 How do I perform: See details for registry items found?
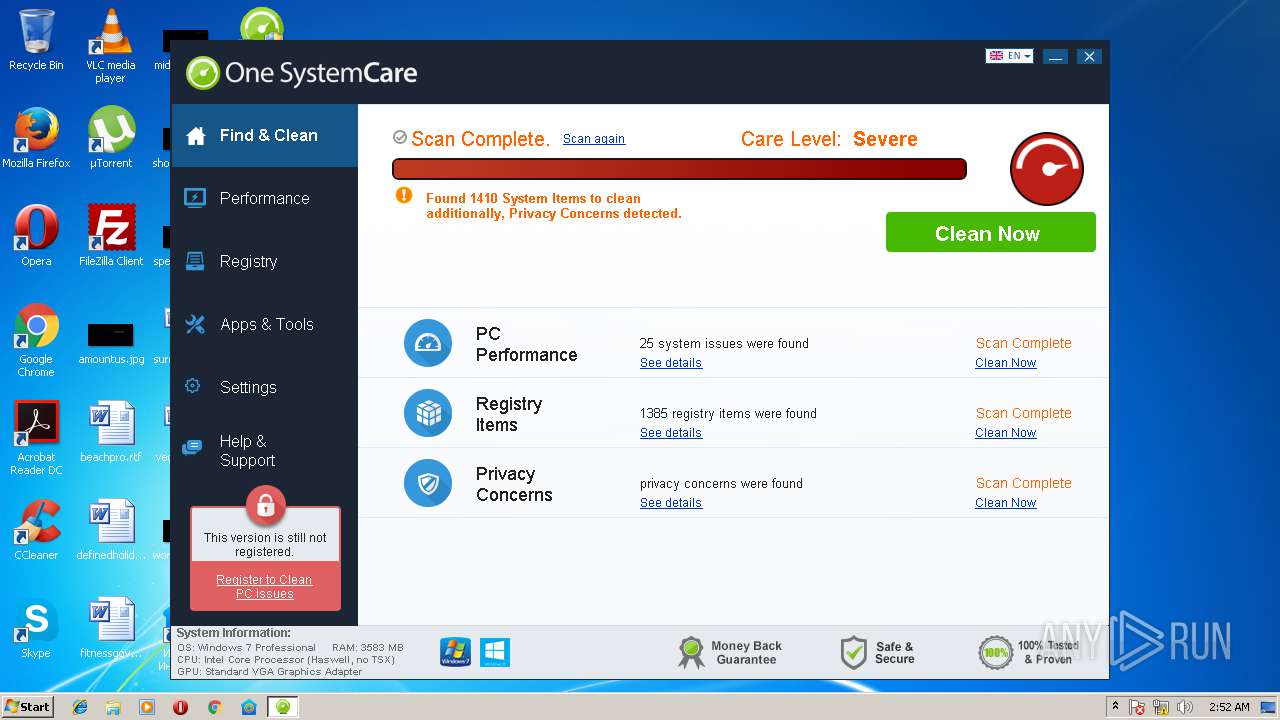671,433
